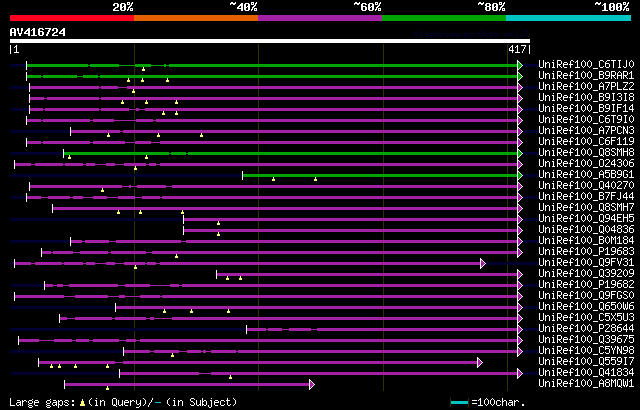Viewport: 640px width, 410px height.
Task: Select the UniRef100_P28644 label
Action: click(586, 329)
